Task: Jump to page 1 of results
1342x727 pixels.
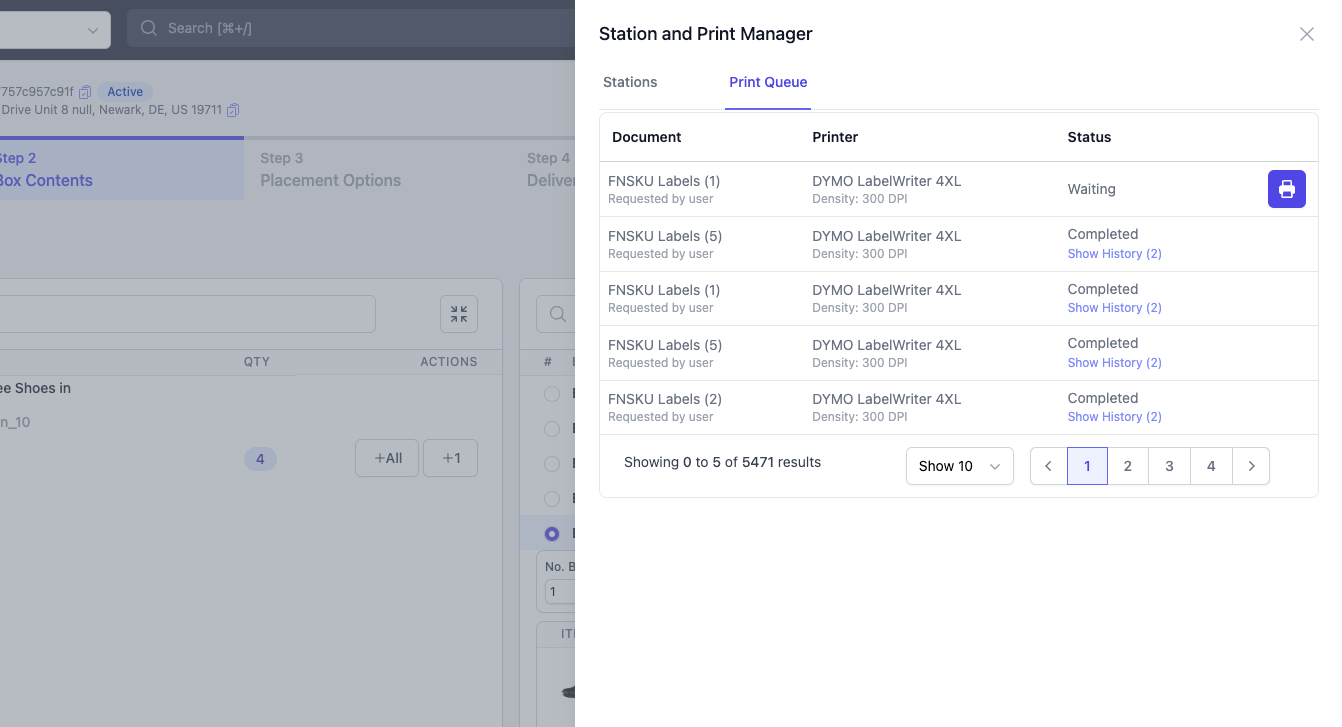Action: click(1087, 466)
